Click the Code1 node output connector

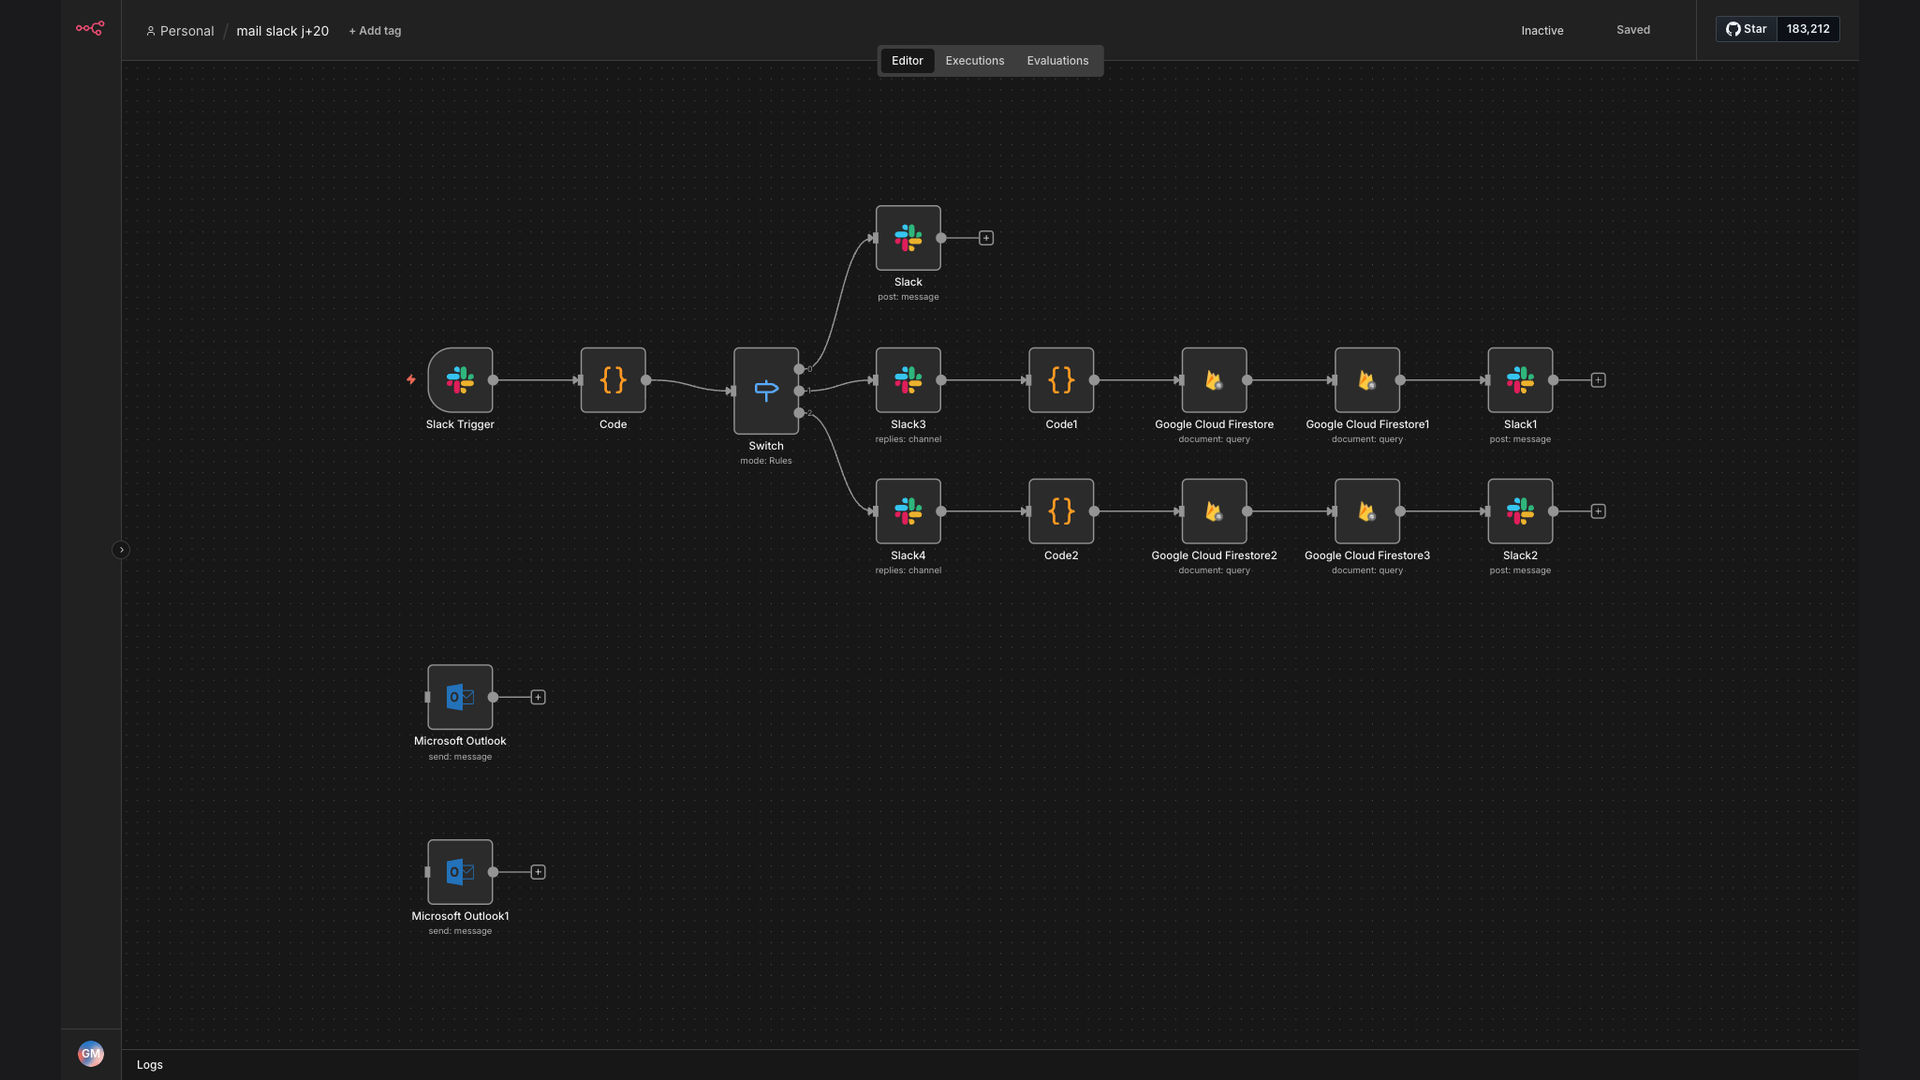pos(1094,380)
